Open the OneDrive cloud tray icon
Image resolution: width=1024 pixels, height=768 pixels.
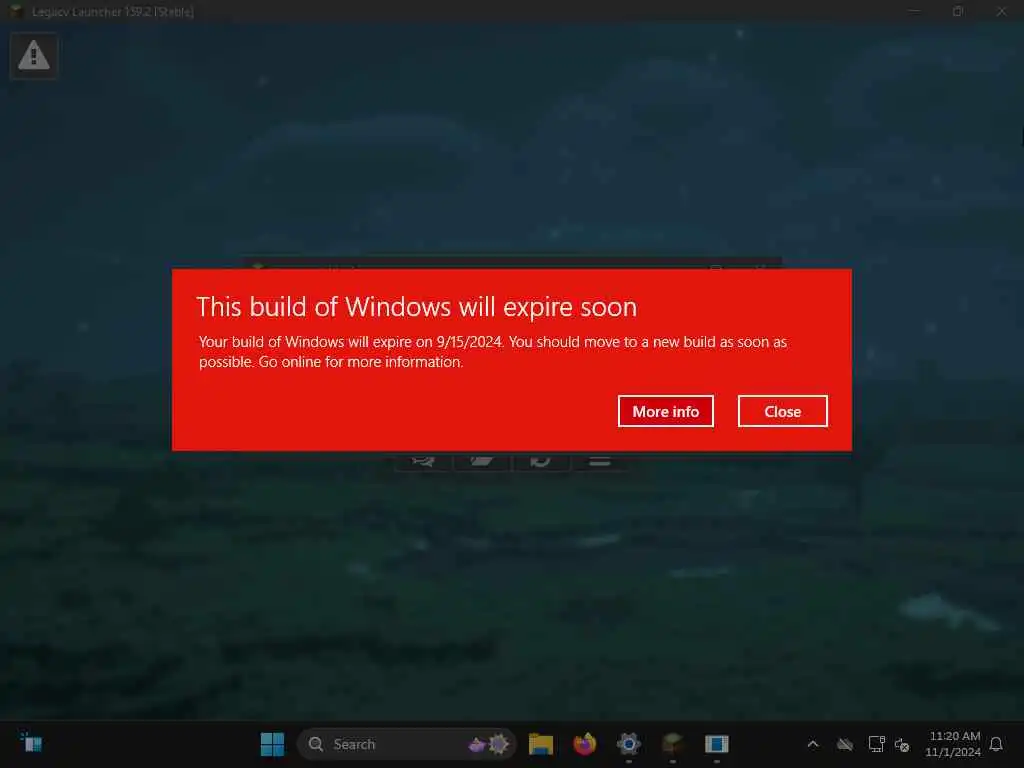[845, 744]
